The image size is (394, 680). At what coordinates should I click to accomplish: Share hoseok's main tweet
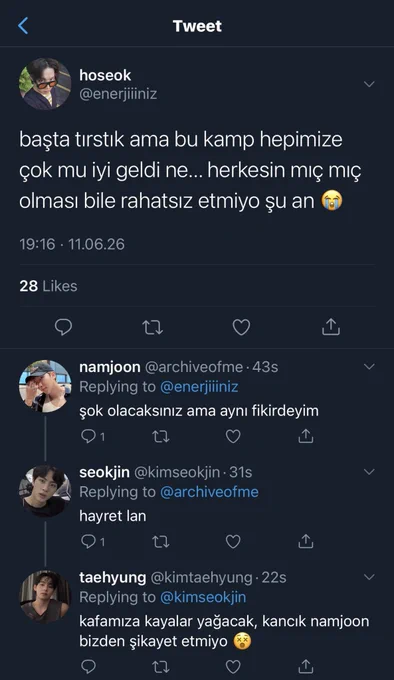point(331,327)
